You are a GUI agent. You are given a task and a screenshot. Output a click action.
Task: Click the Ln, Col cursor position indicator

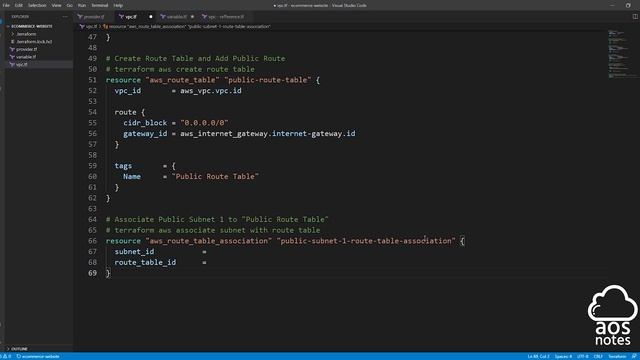tap(539, 356)
